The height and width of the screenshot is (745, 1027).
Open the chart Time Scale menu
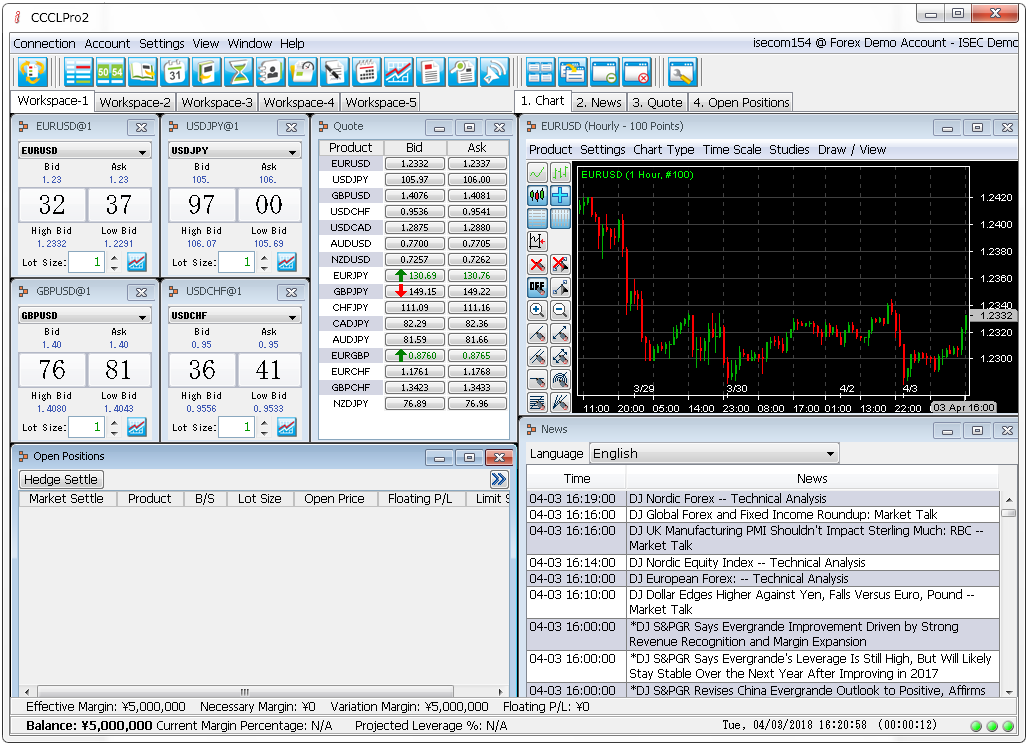(732, 149)
